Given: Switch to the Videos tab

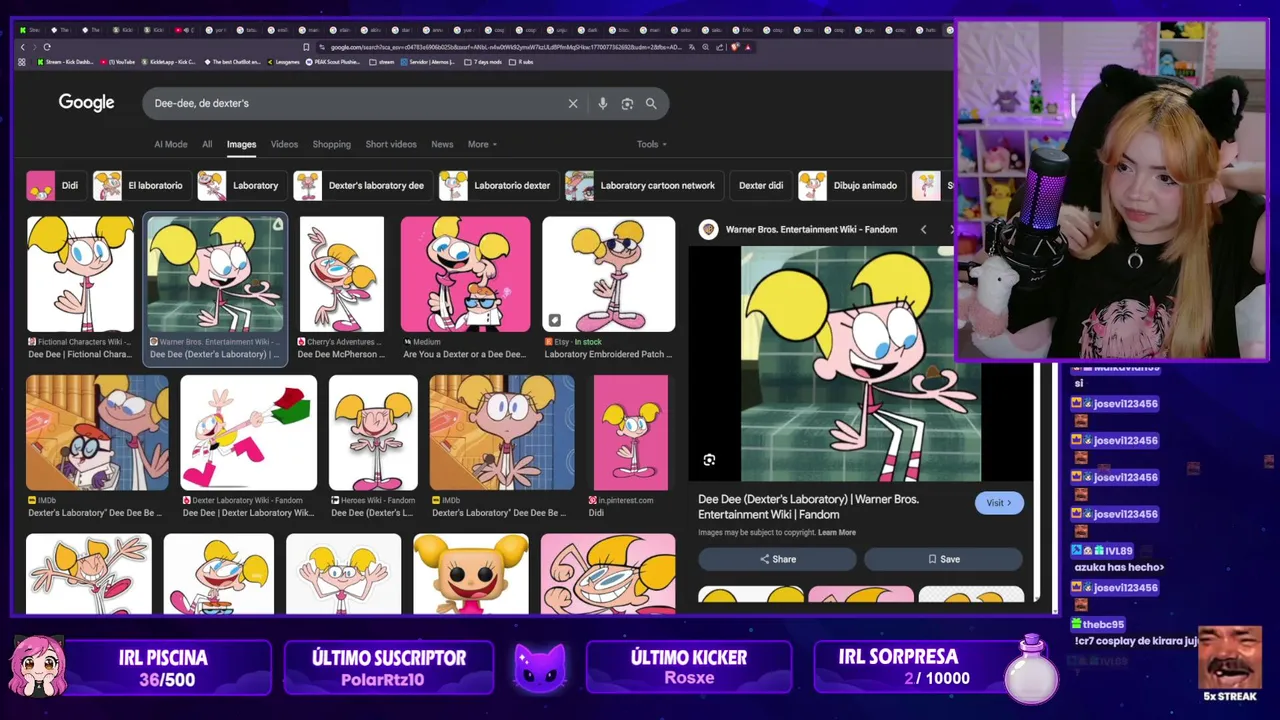Looking at the screenshot, I should click(x=284, y=144).
